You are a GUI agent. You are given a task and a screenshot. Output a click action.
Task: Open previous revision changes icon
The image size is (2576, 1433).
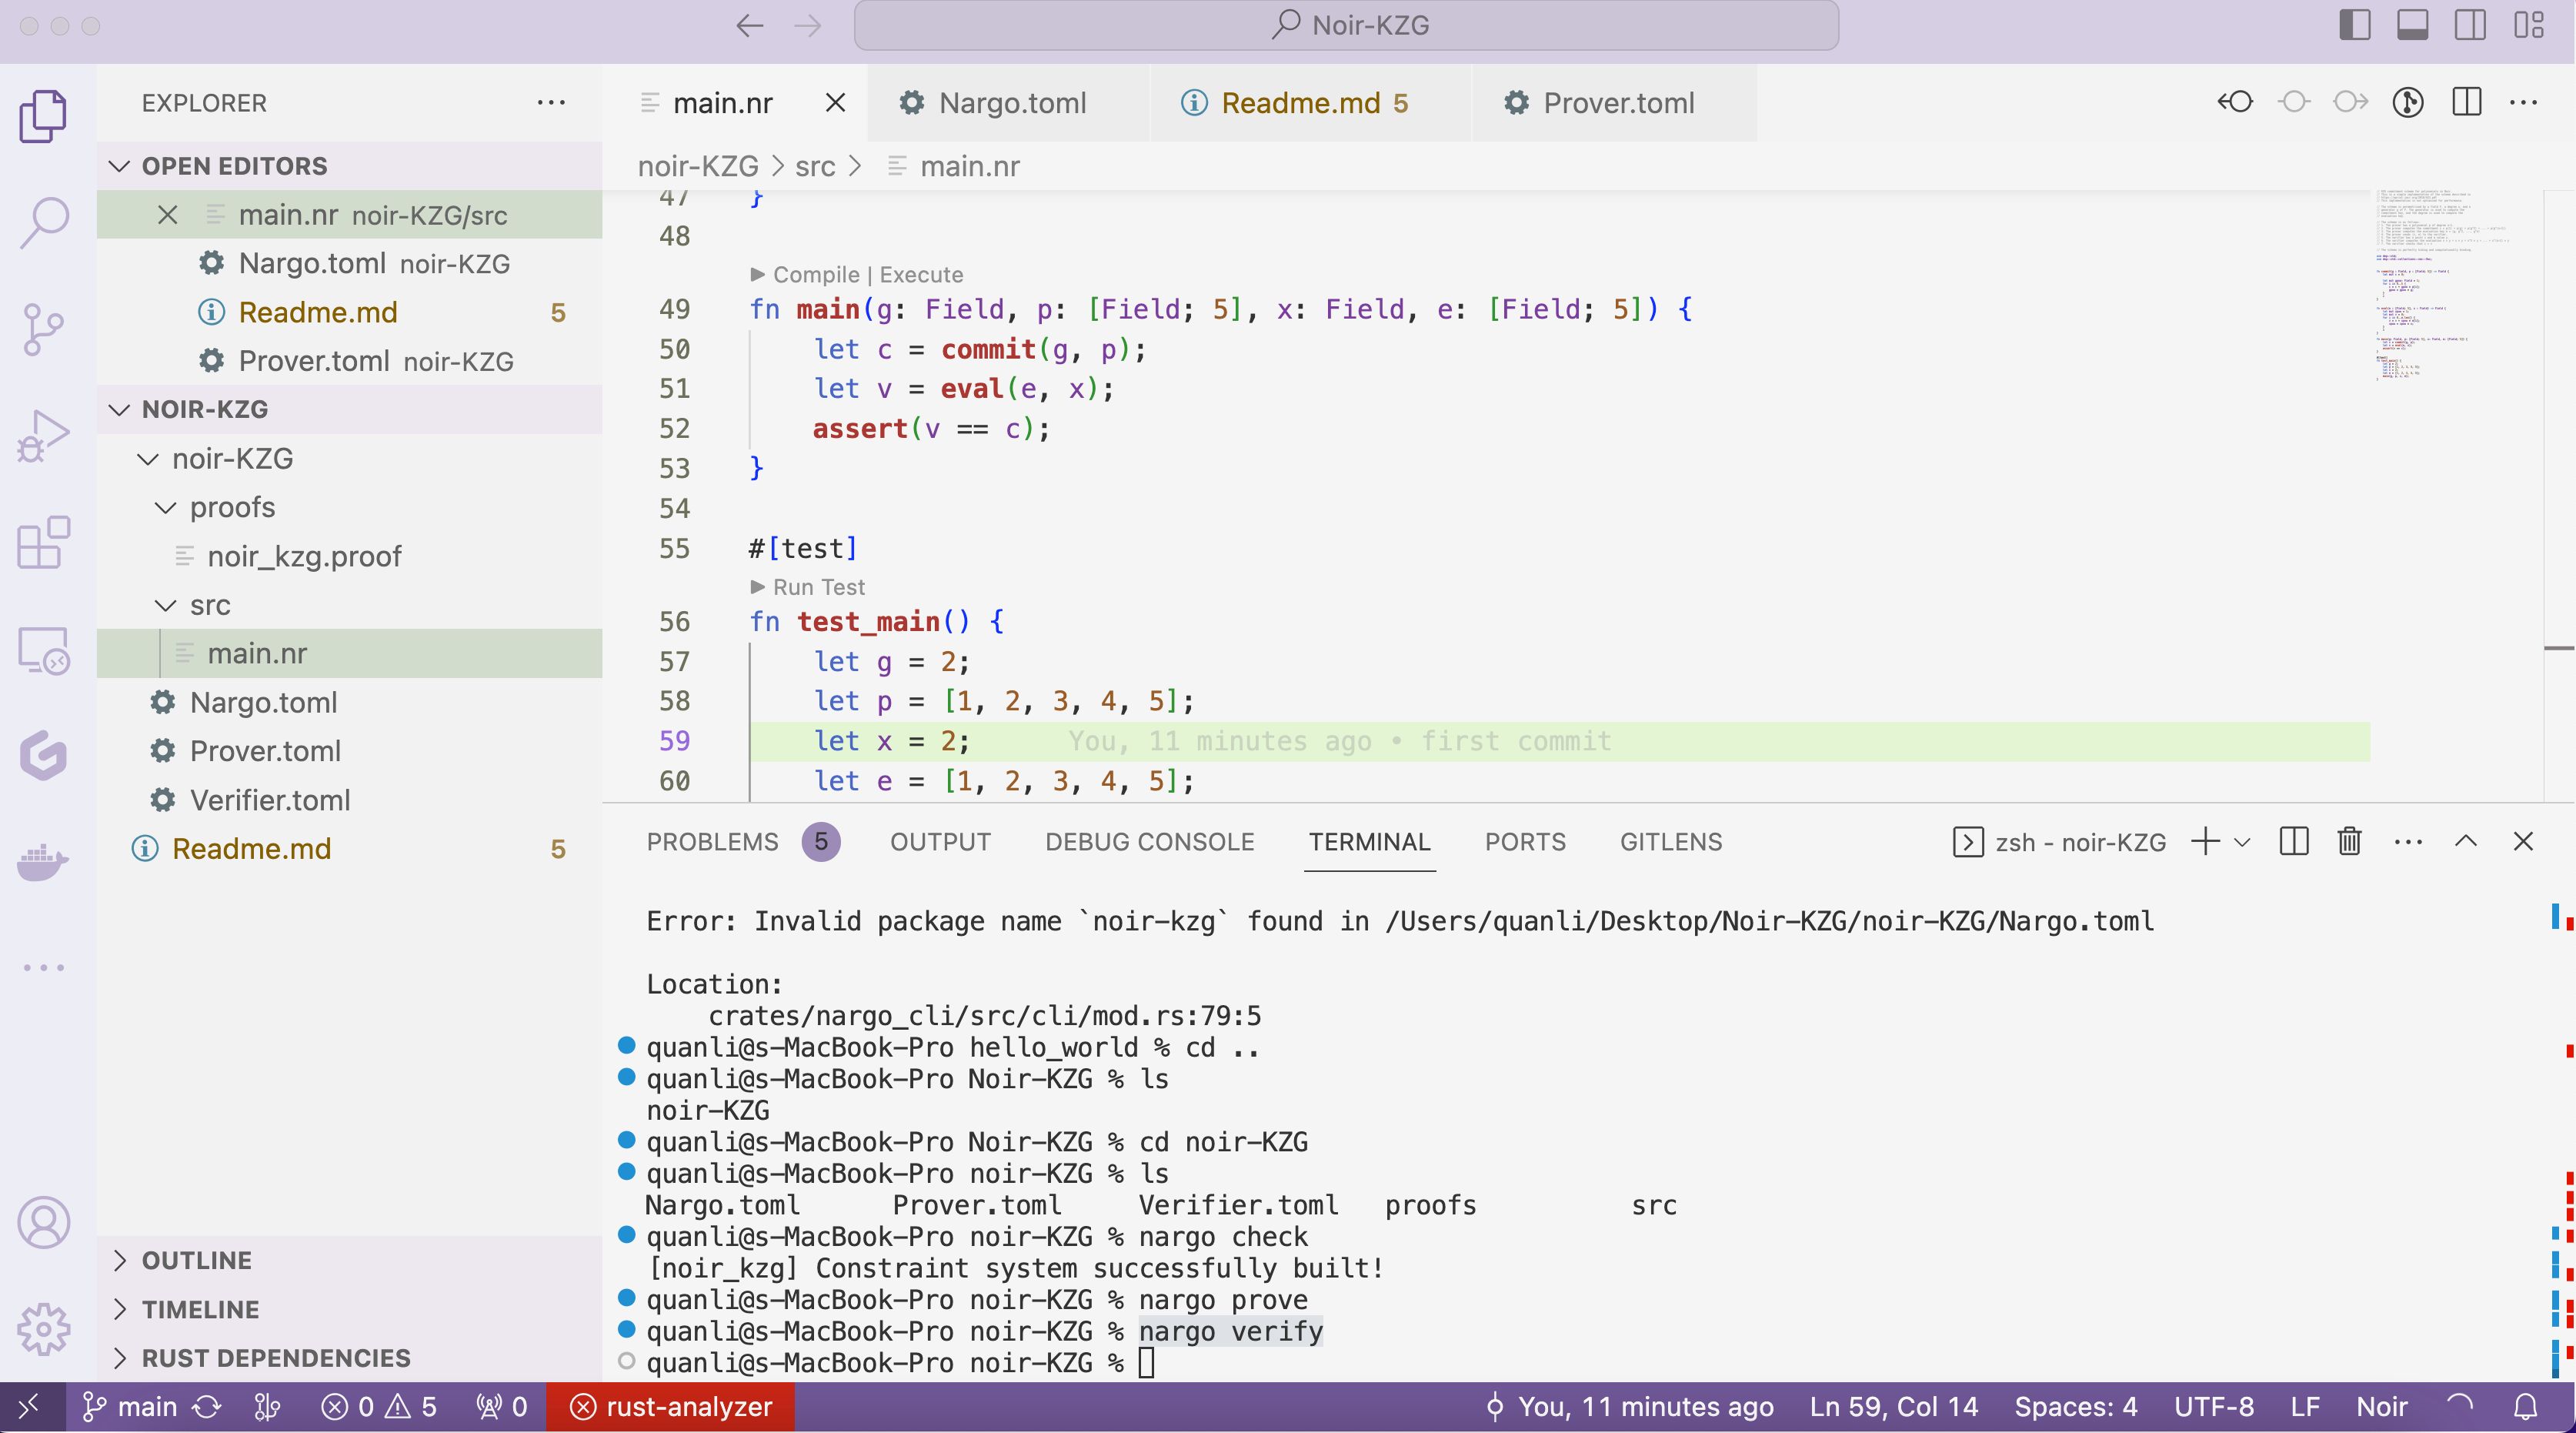pos(2235,102)
